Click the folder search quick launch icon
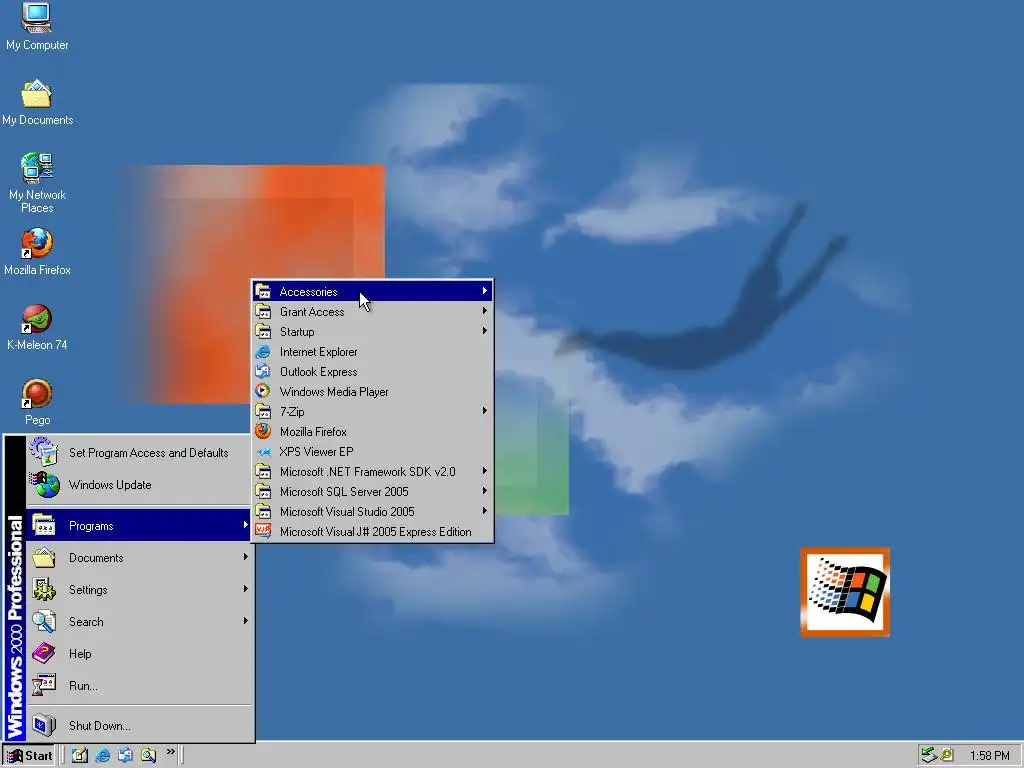The image size is (1024, 768). [148, 755]
